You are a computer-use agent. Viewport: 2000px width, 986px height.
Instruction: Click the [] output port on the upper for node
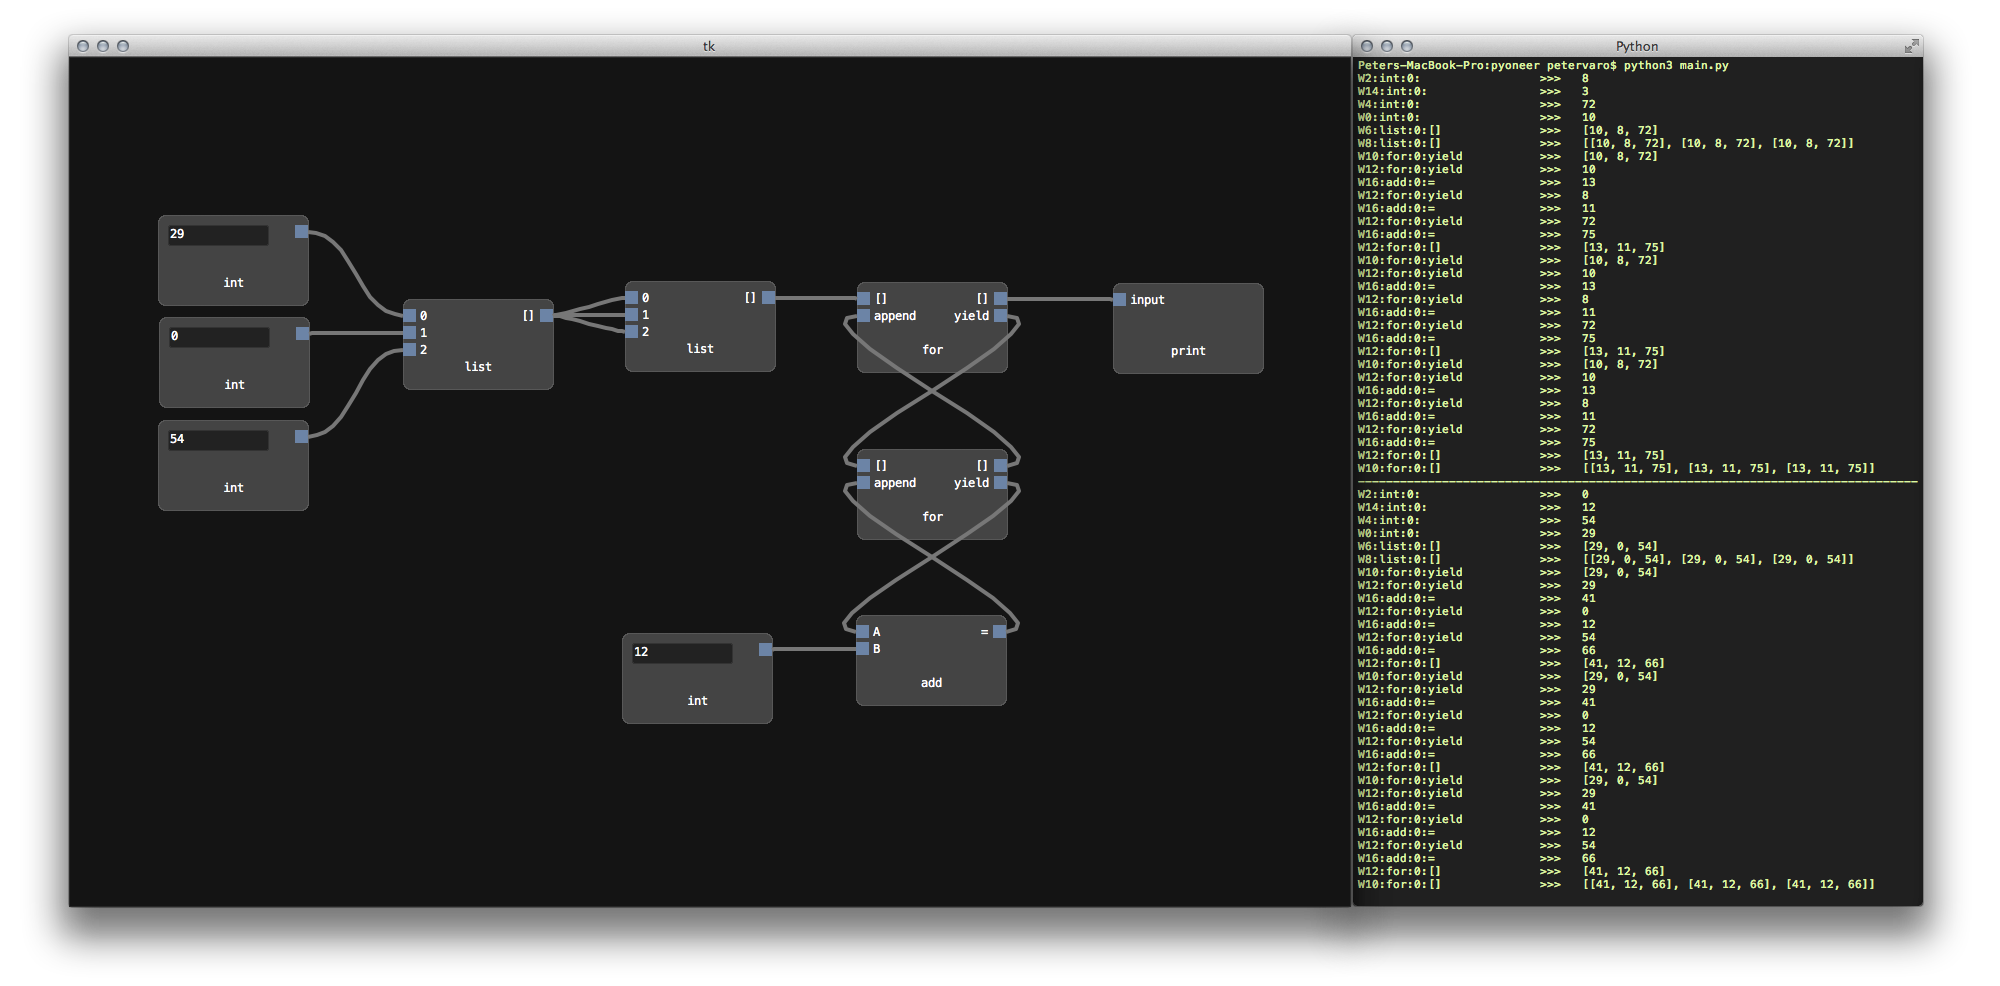pyautogui.click(x=1000, y=299)
